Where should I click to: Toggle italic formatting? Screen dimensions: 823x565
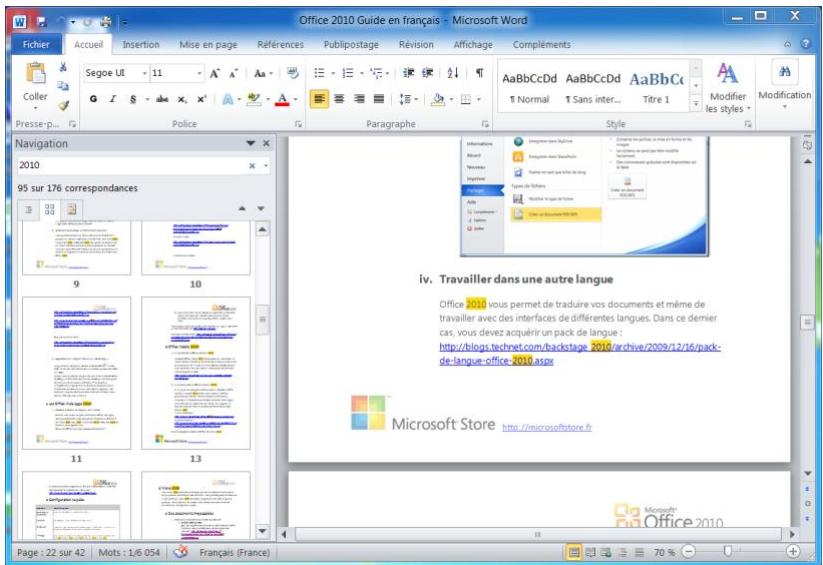113,99
